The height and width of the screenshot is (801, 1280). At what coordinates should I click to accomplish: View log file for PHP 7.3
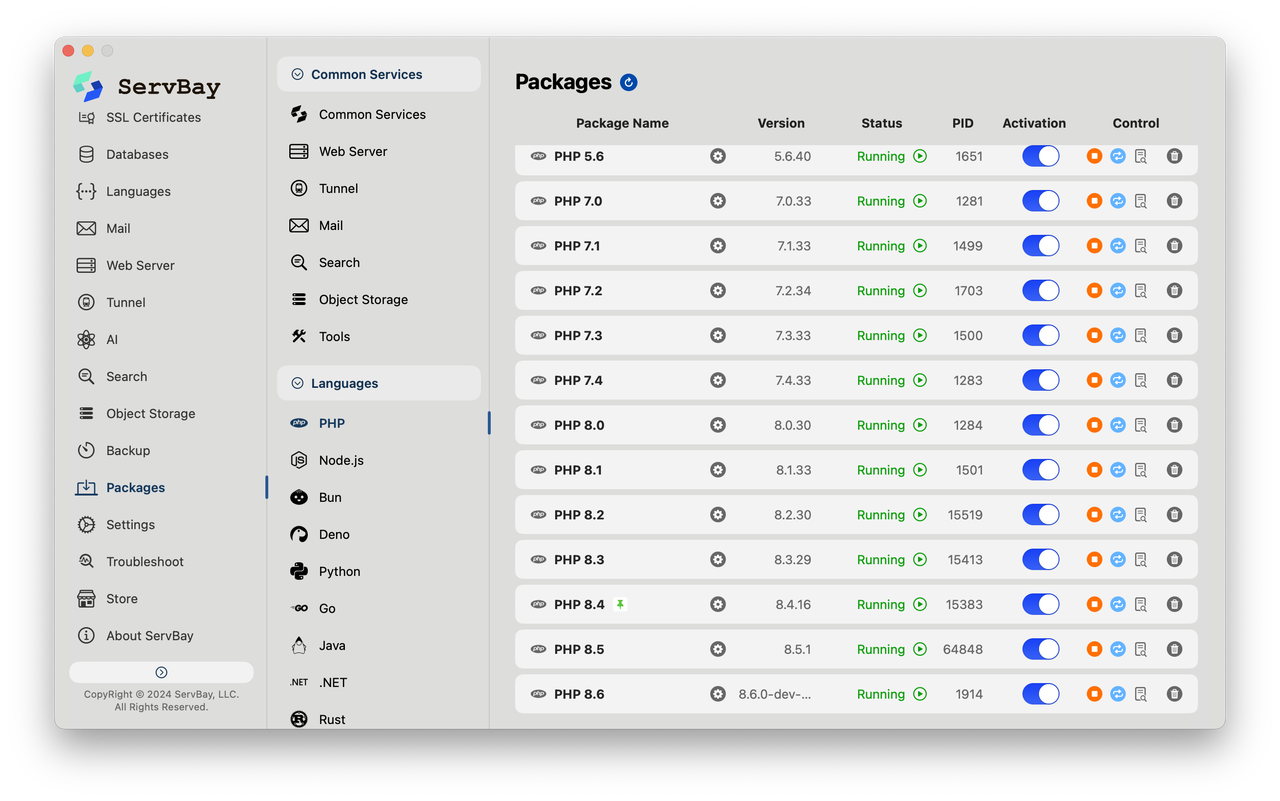click(x=1141, y=336)
